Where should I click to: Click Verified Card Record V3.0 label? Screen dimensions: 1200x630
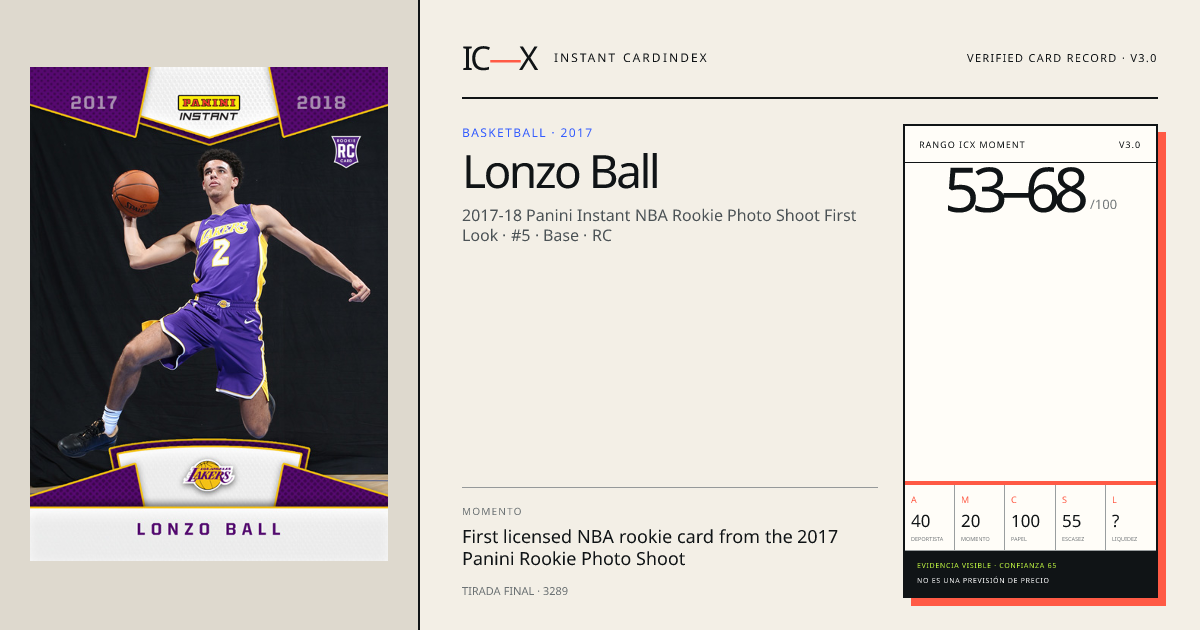click(x=1061, y=58)
